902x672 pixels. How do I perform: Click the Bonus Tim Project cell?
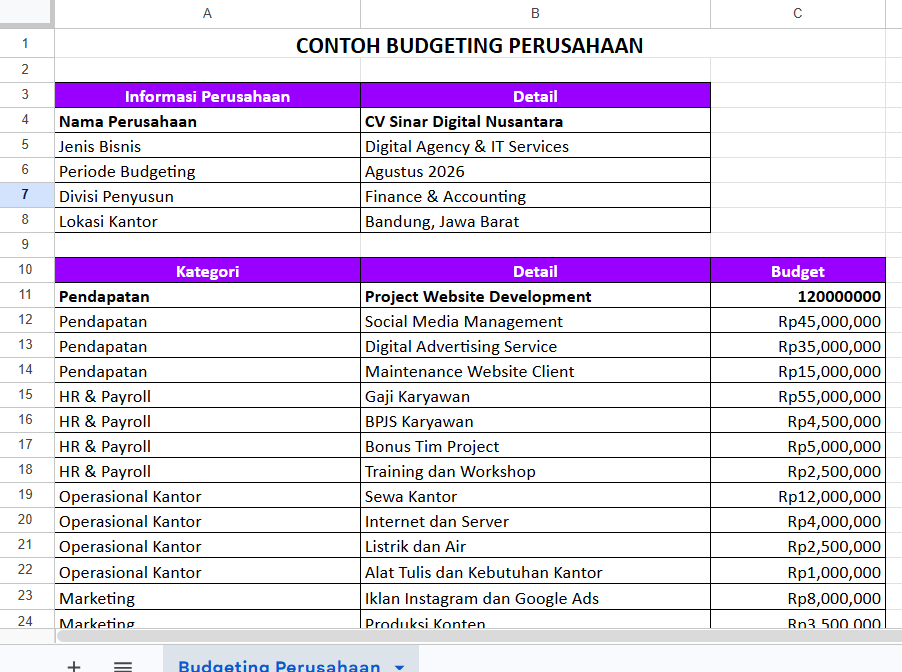(x=536, y=446)
